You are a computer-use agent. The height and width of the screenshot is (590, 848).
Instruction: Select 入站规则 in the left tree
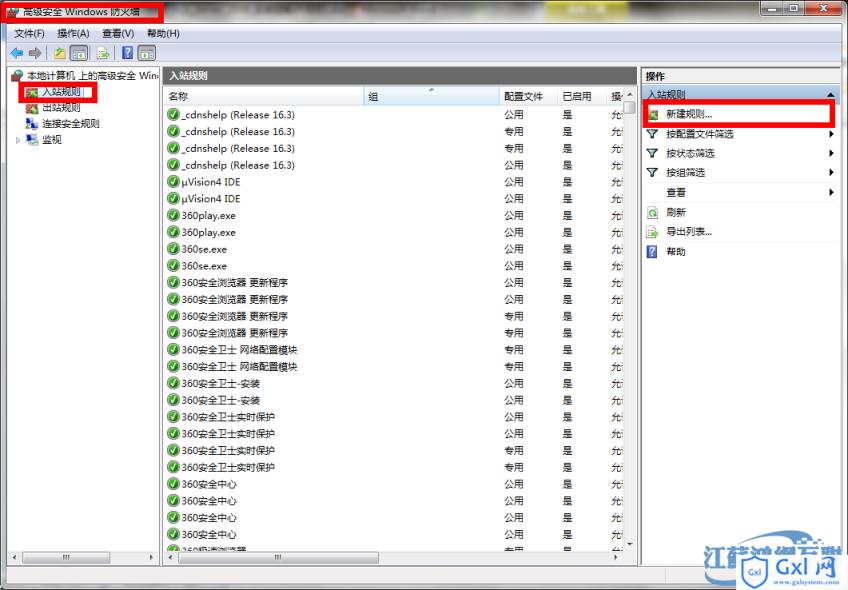click(61, 92)
